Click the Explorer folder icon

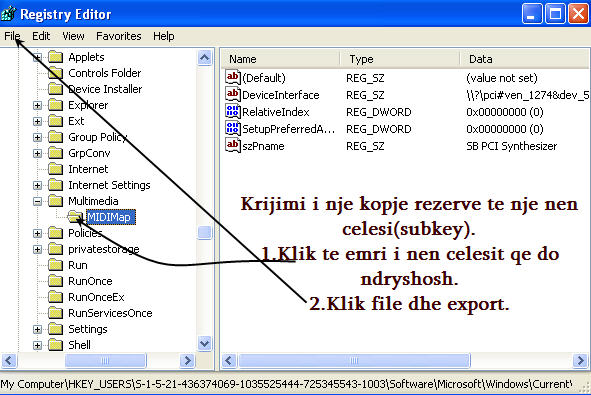pos(55,105)
